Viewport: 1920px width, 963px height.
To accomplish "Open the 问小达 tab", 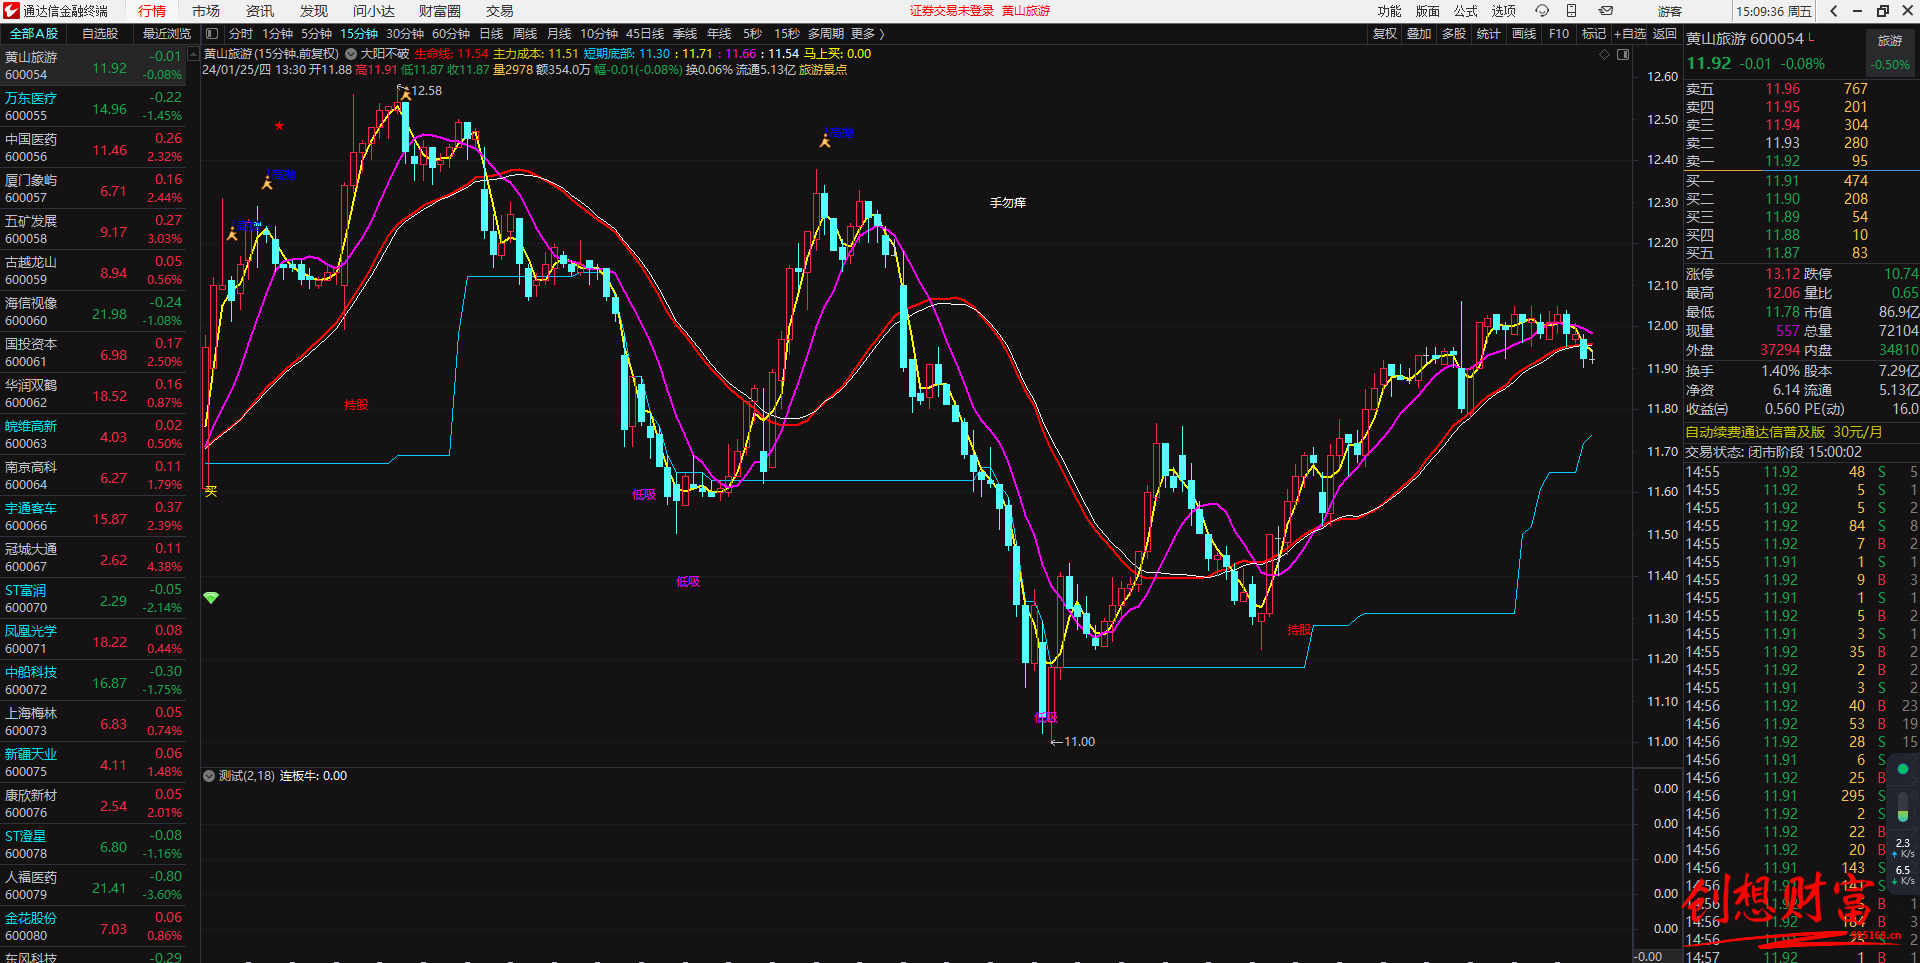I will [x=374, y=11].
